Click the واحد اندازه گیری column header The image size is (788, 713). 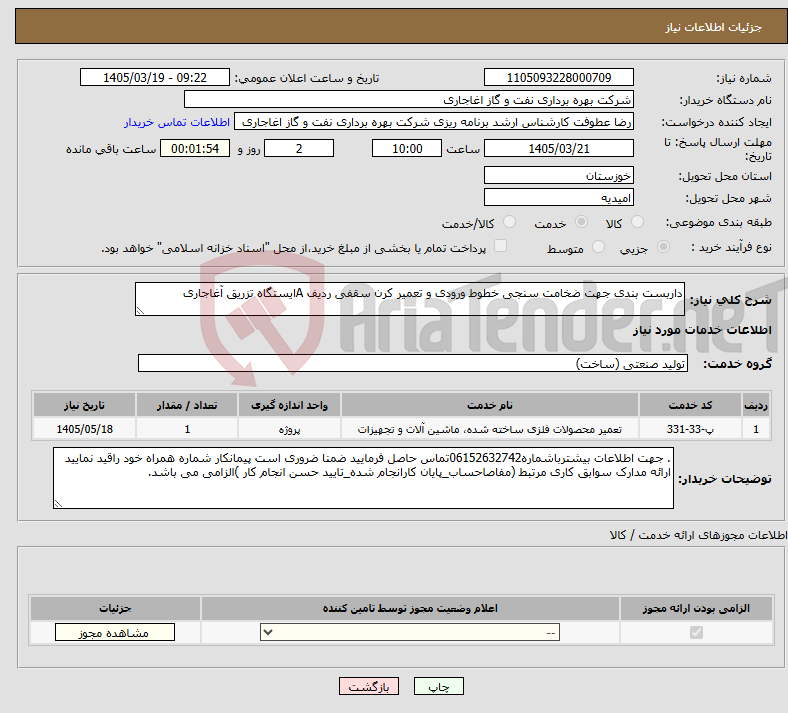289,405
